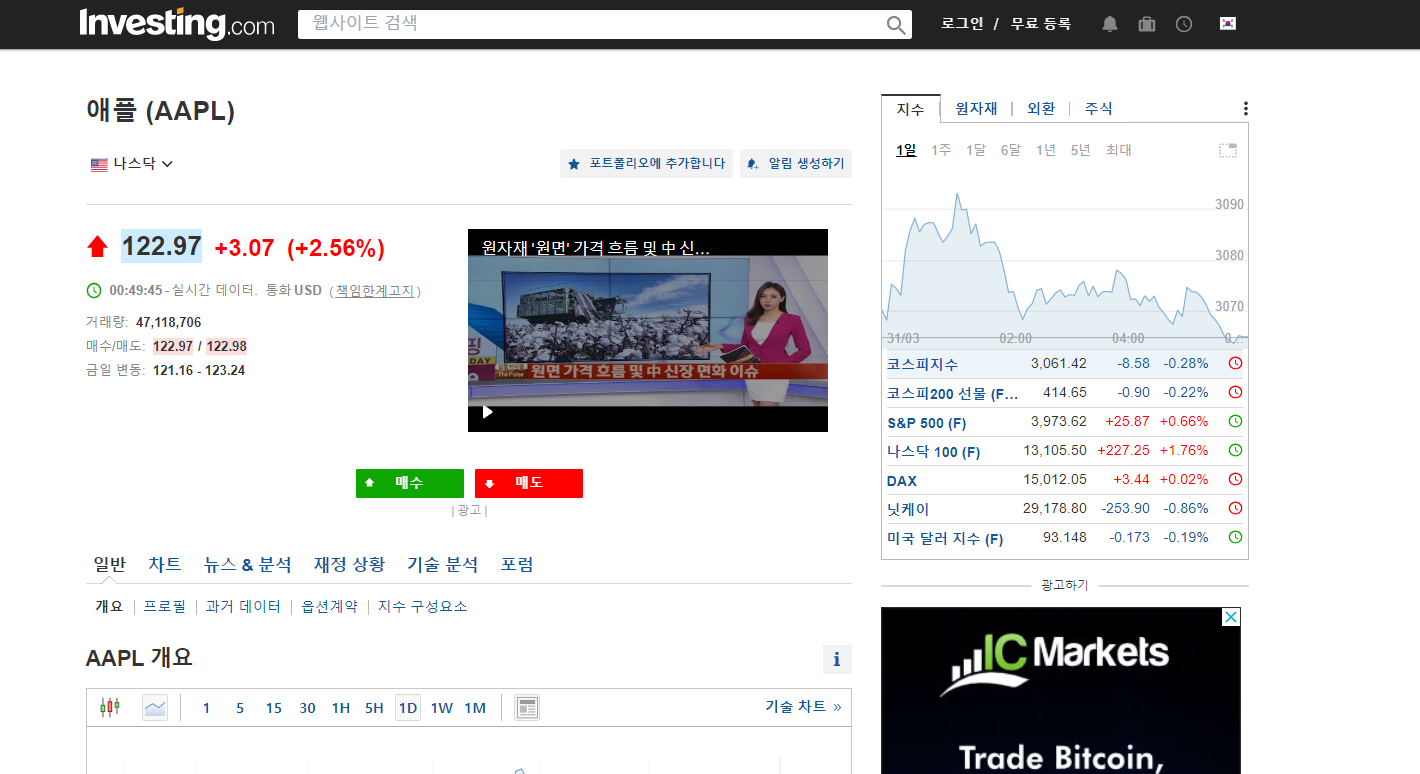
Task: Switch widget to 원자재 tab
Action: (x=976, y=109)
